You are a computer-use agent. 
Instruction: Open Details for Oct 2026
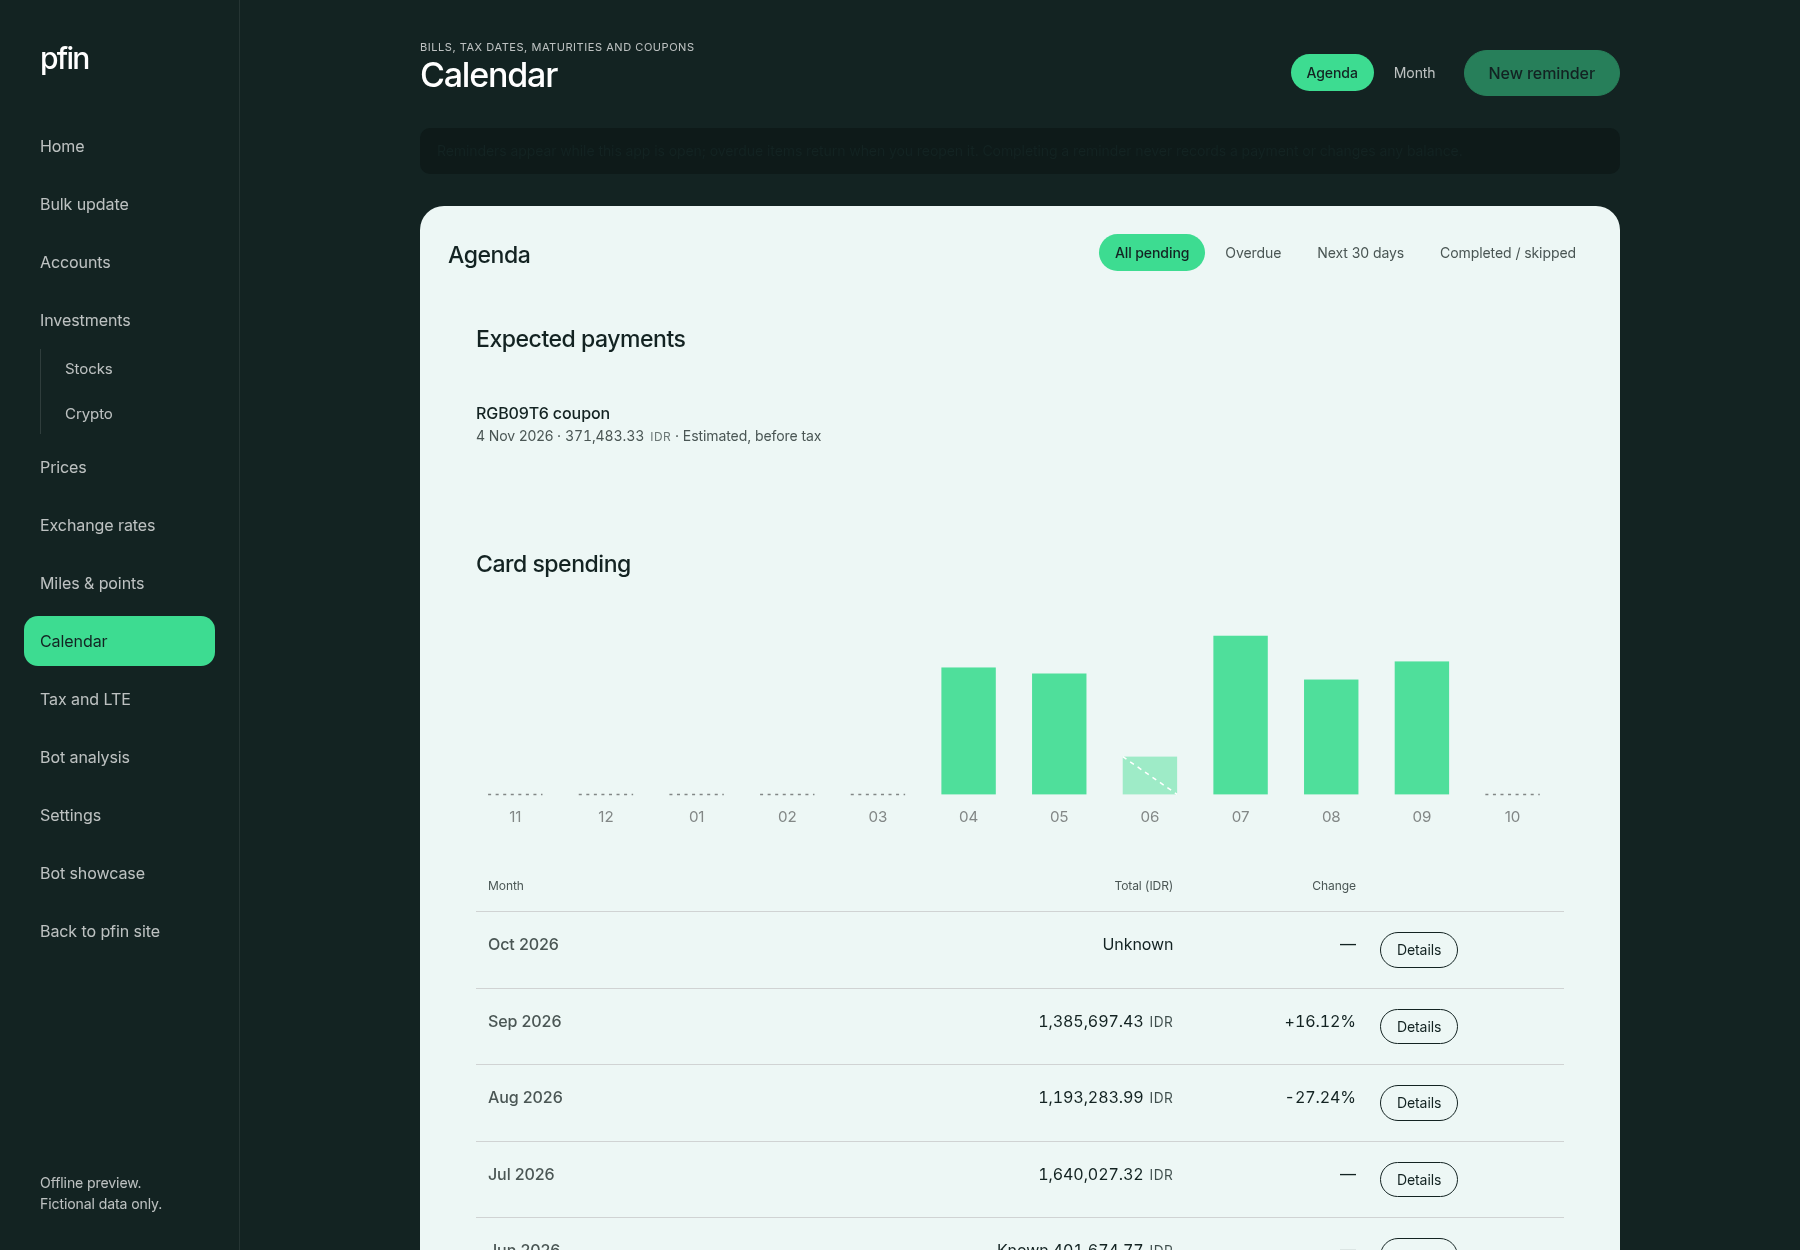[1419, 950]
